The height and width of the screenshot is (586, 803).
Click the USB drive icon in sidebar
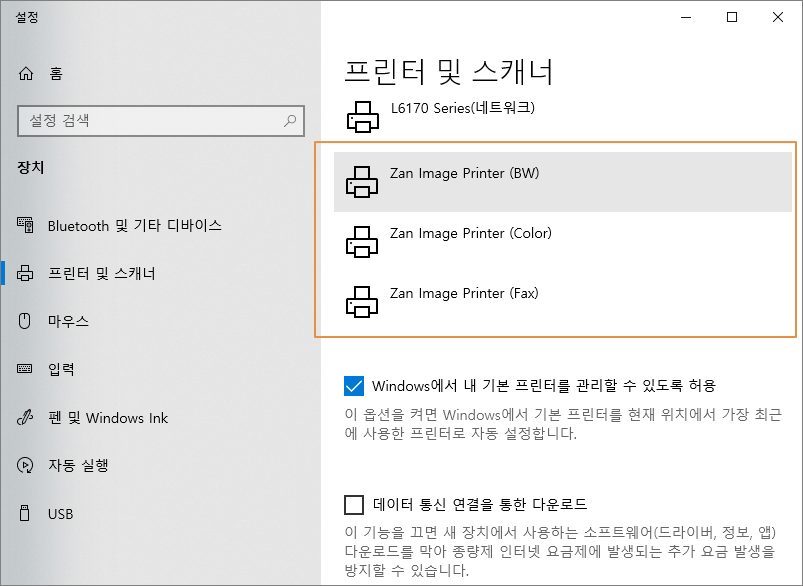click(x=24, y=513)
